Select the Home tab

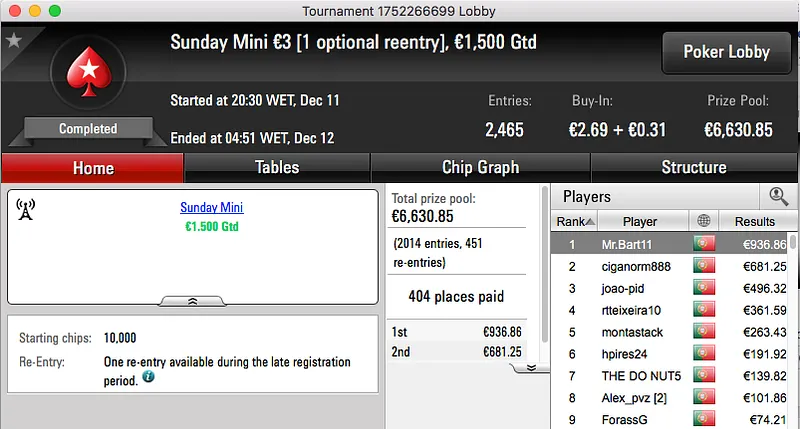pyautogui.click(x=93, y=168)
